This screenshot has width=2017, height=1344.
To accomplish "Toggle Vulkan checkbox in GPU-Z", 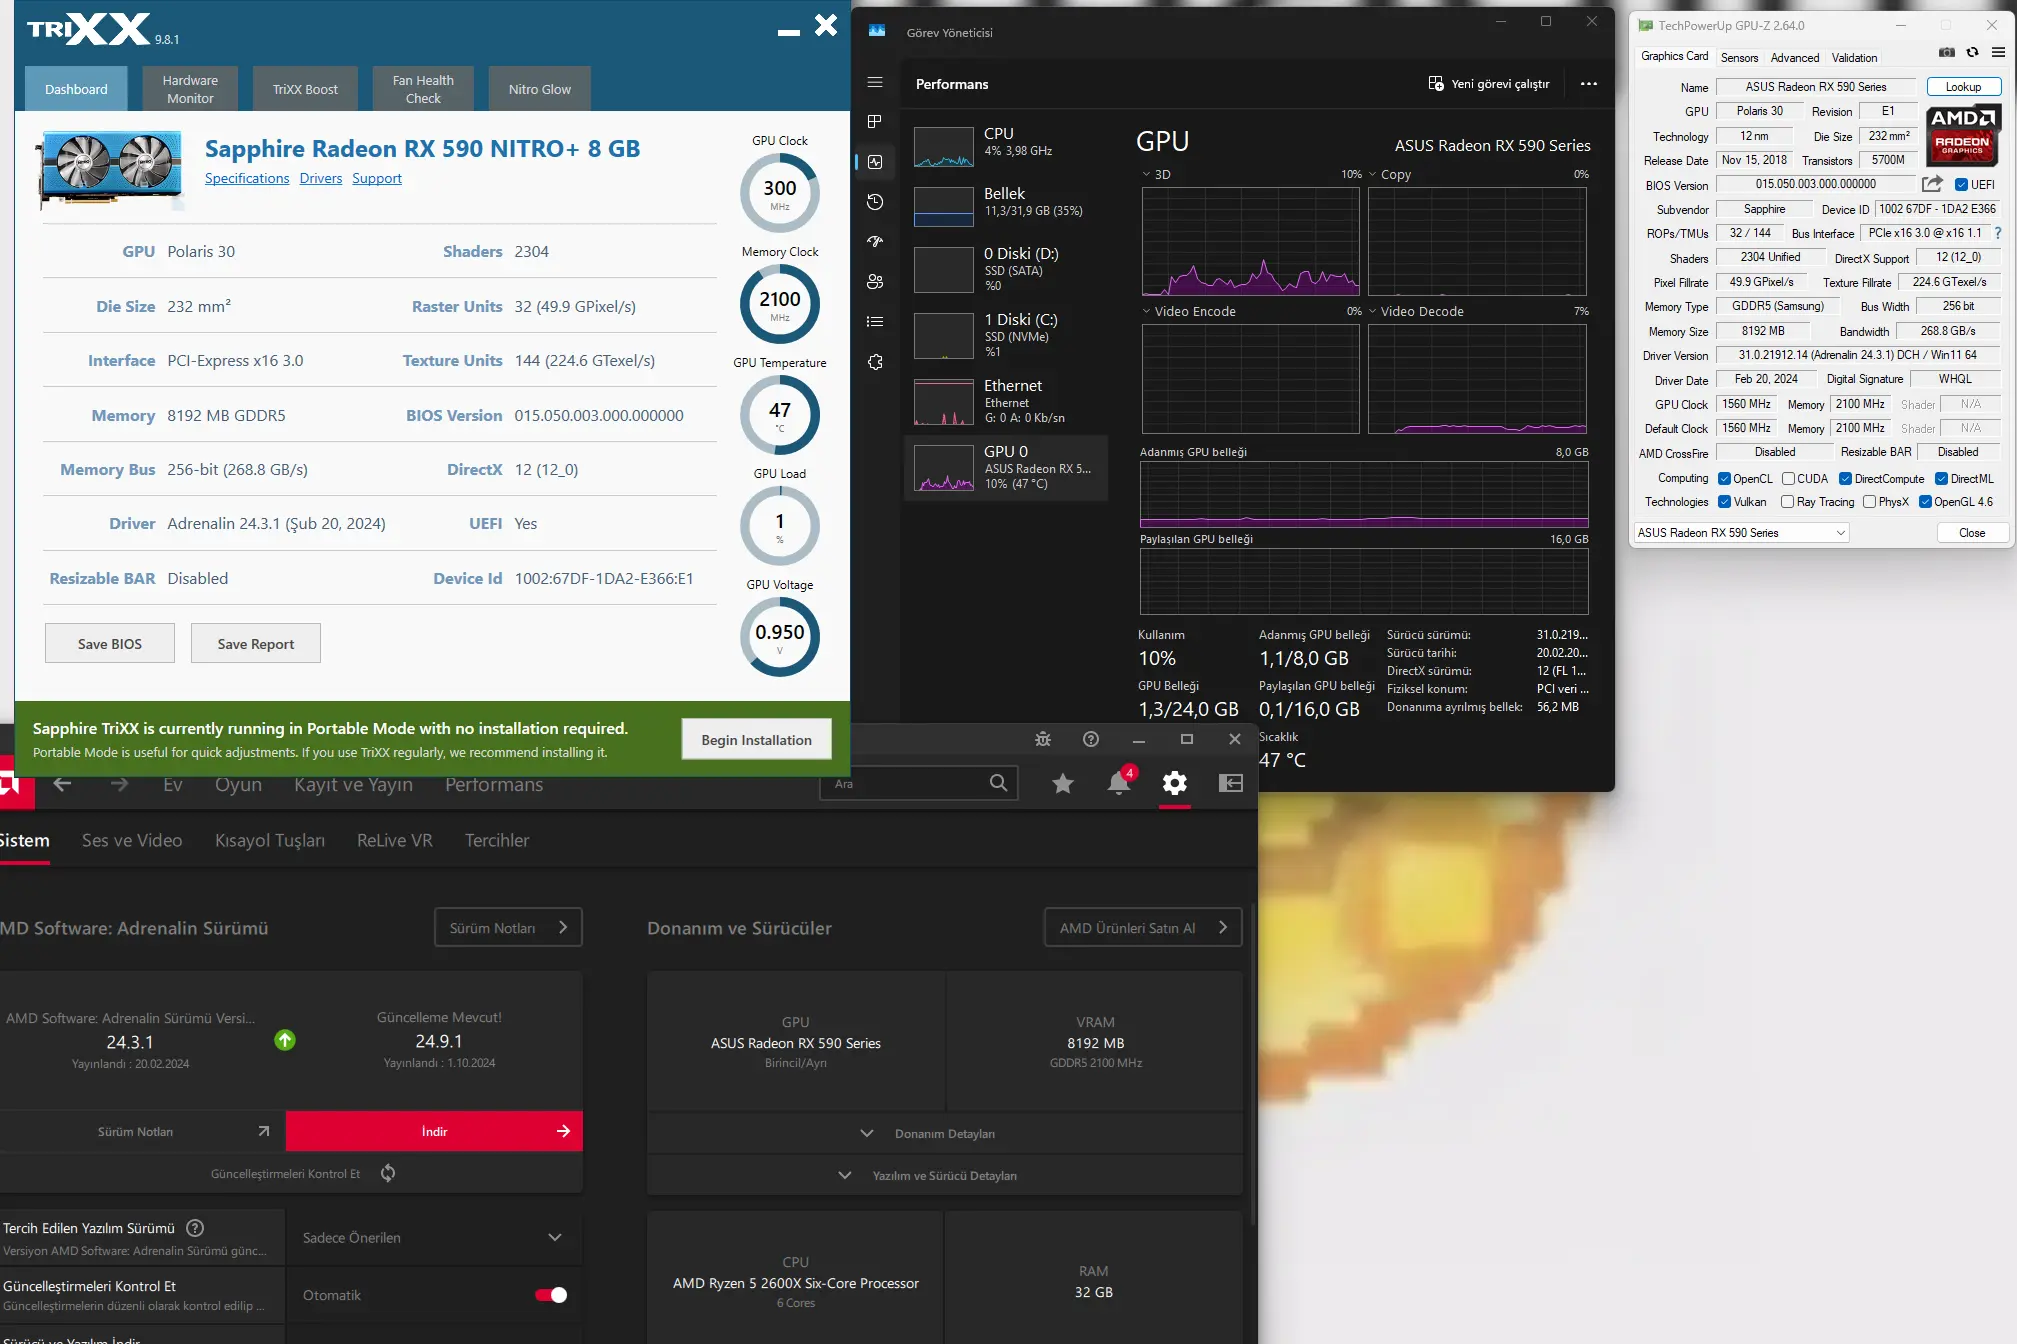I will coord(1725,502).
